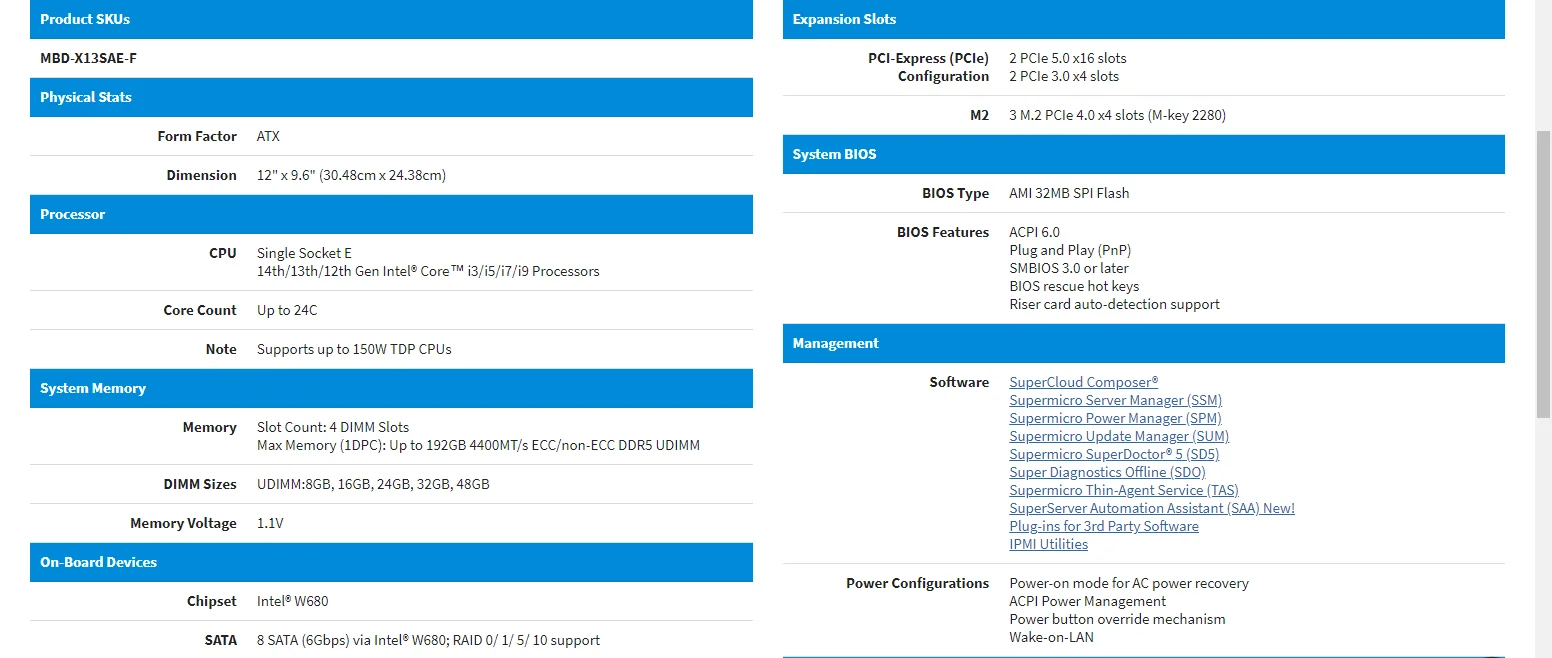The width and height of the screenshot is (1552, 658).
Task: Click Supports up to 150W TDP CPUs
Action: (x=354, y=349)
